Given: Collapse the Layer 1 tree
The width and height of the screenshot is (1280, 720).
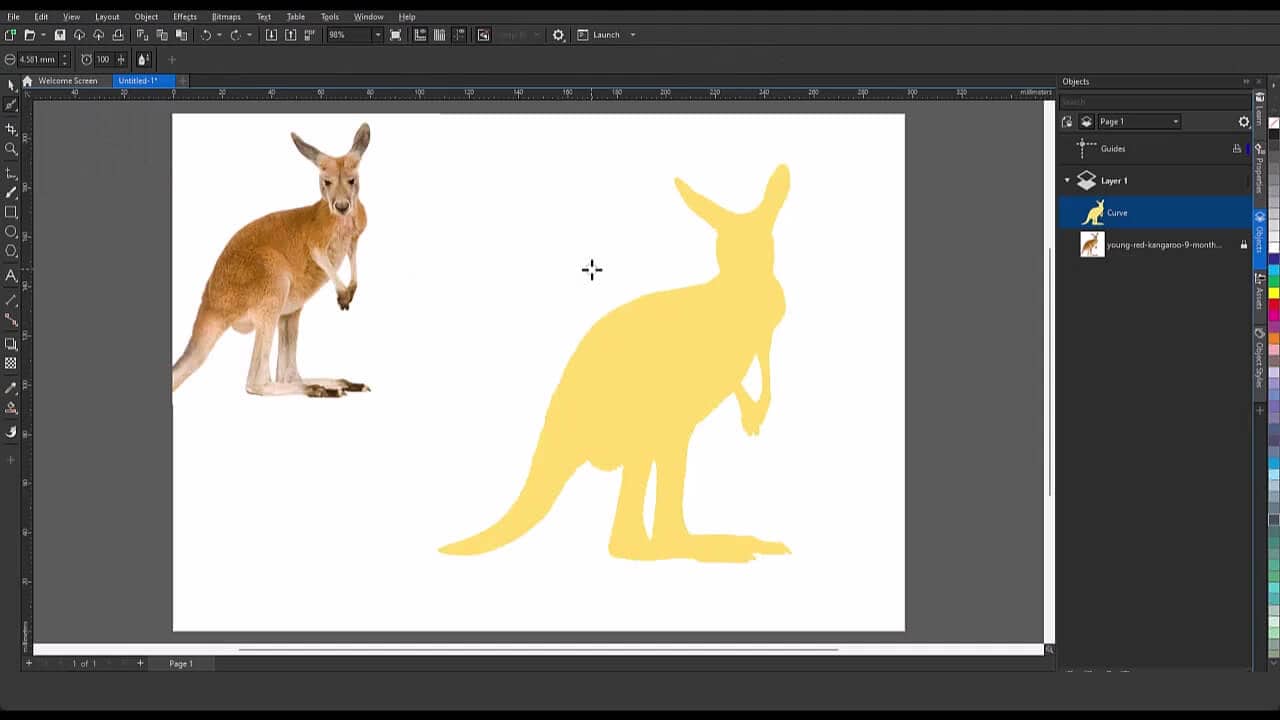Looking at the screenshot, I should coord(1067,181).
